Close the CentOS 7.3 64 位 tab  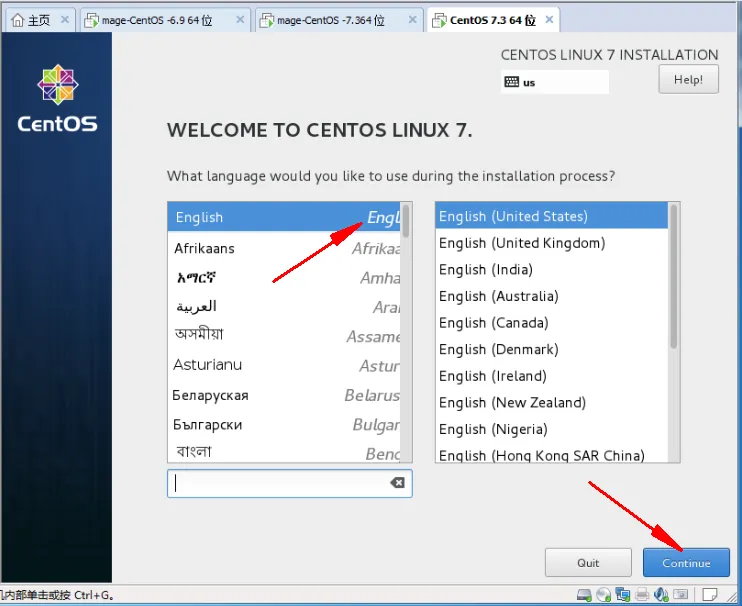point(549,19)
